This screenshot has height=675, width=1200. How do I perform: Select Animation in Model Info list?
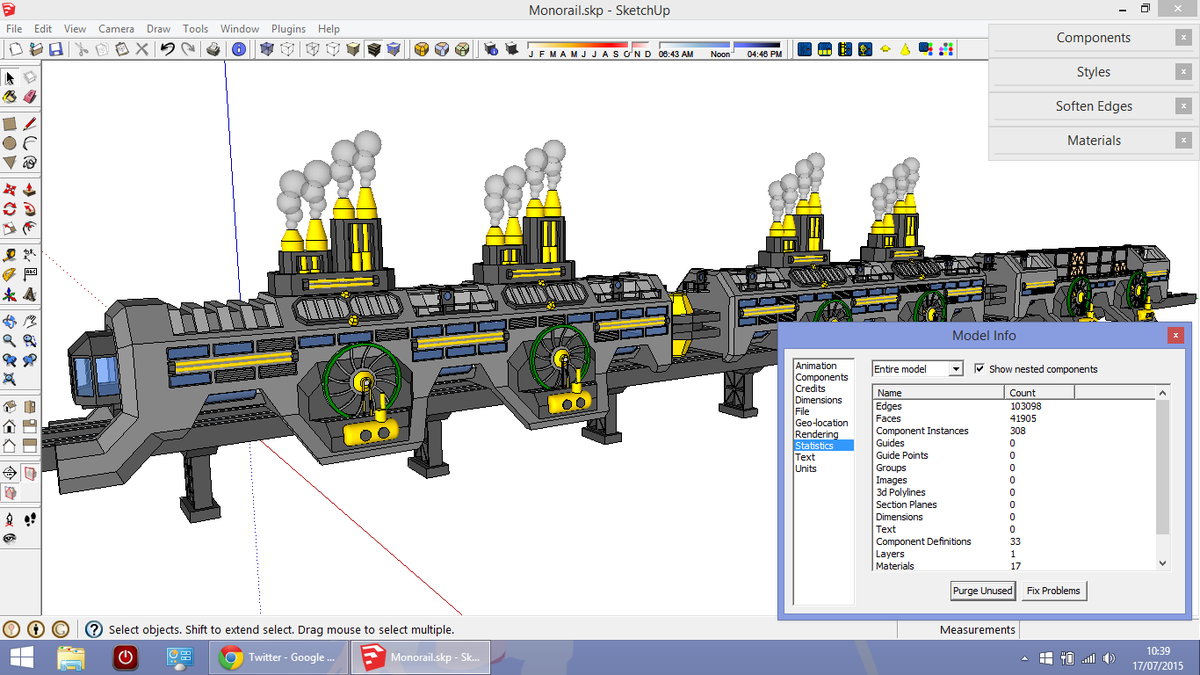pyautogui.click(x=816, y=366)
